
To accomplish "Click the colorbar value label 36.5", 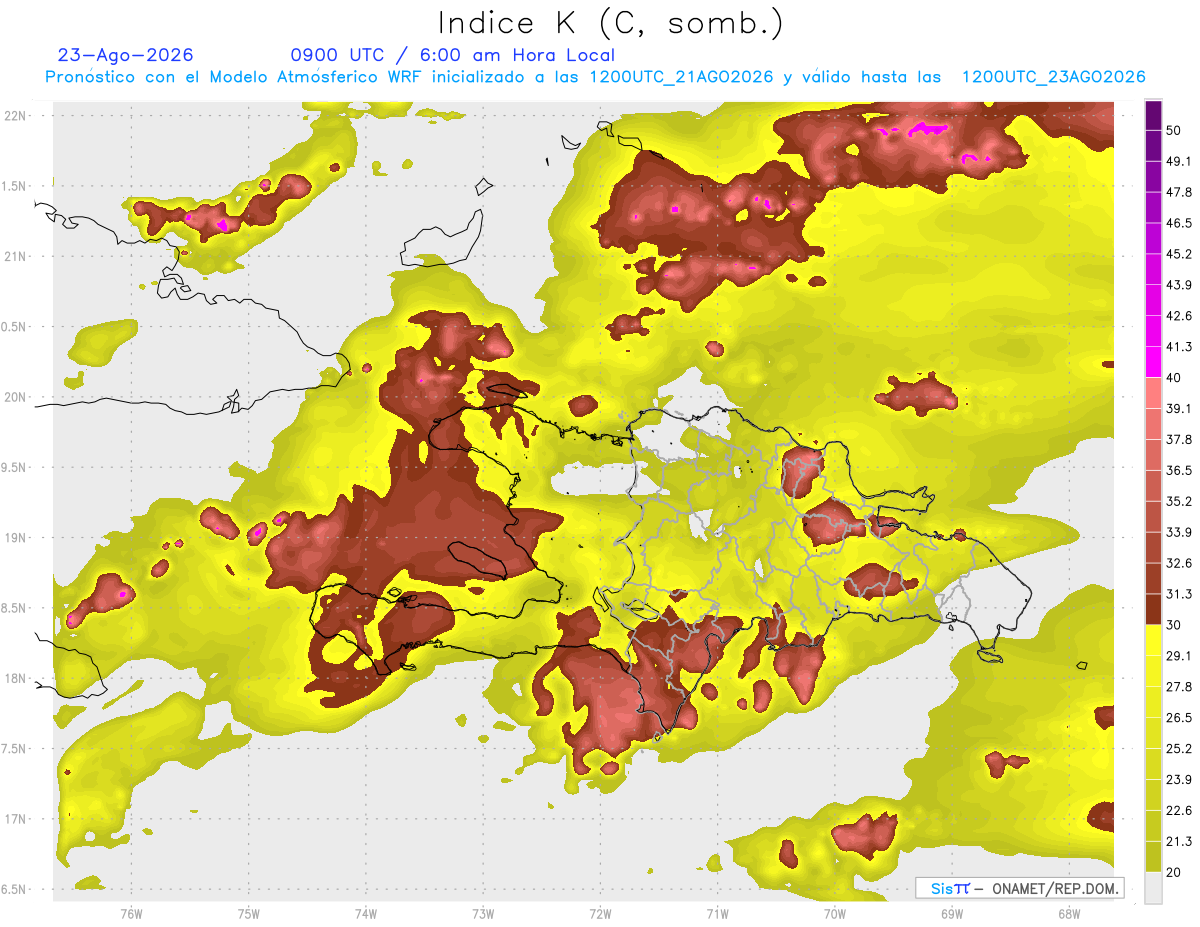I will [x=1179, y=470].
